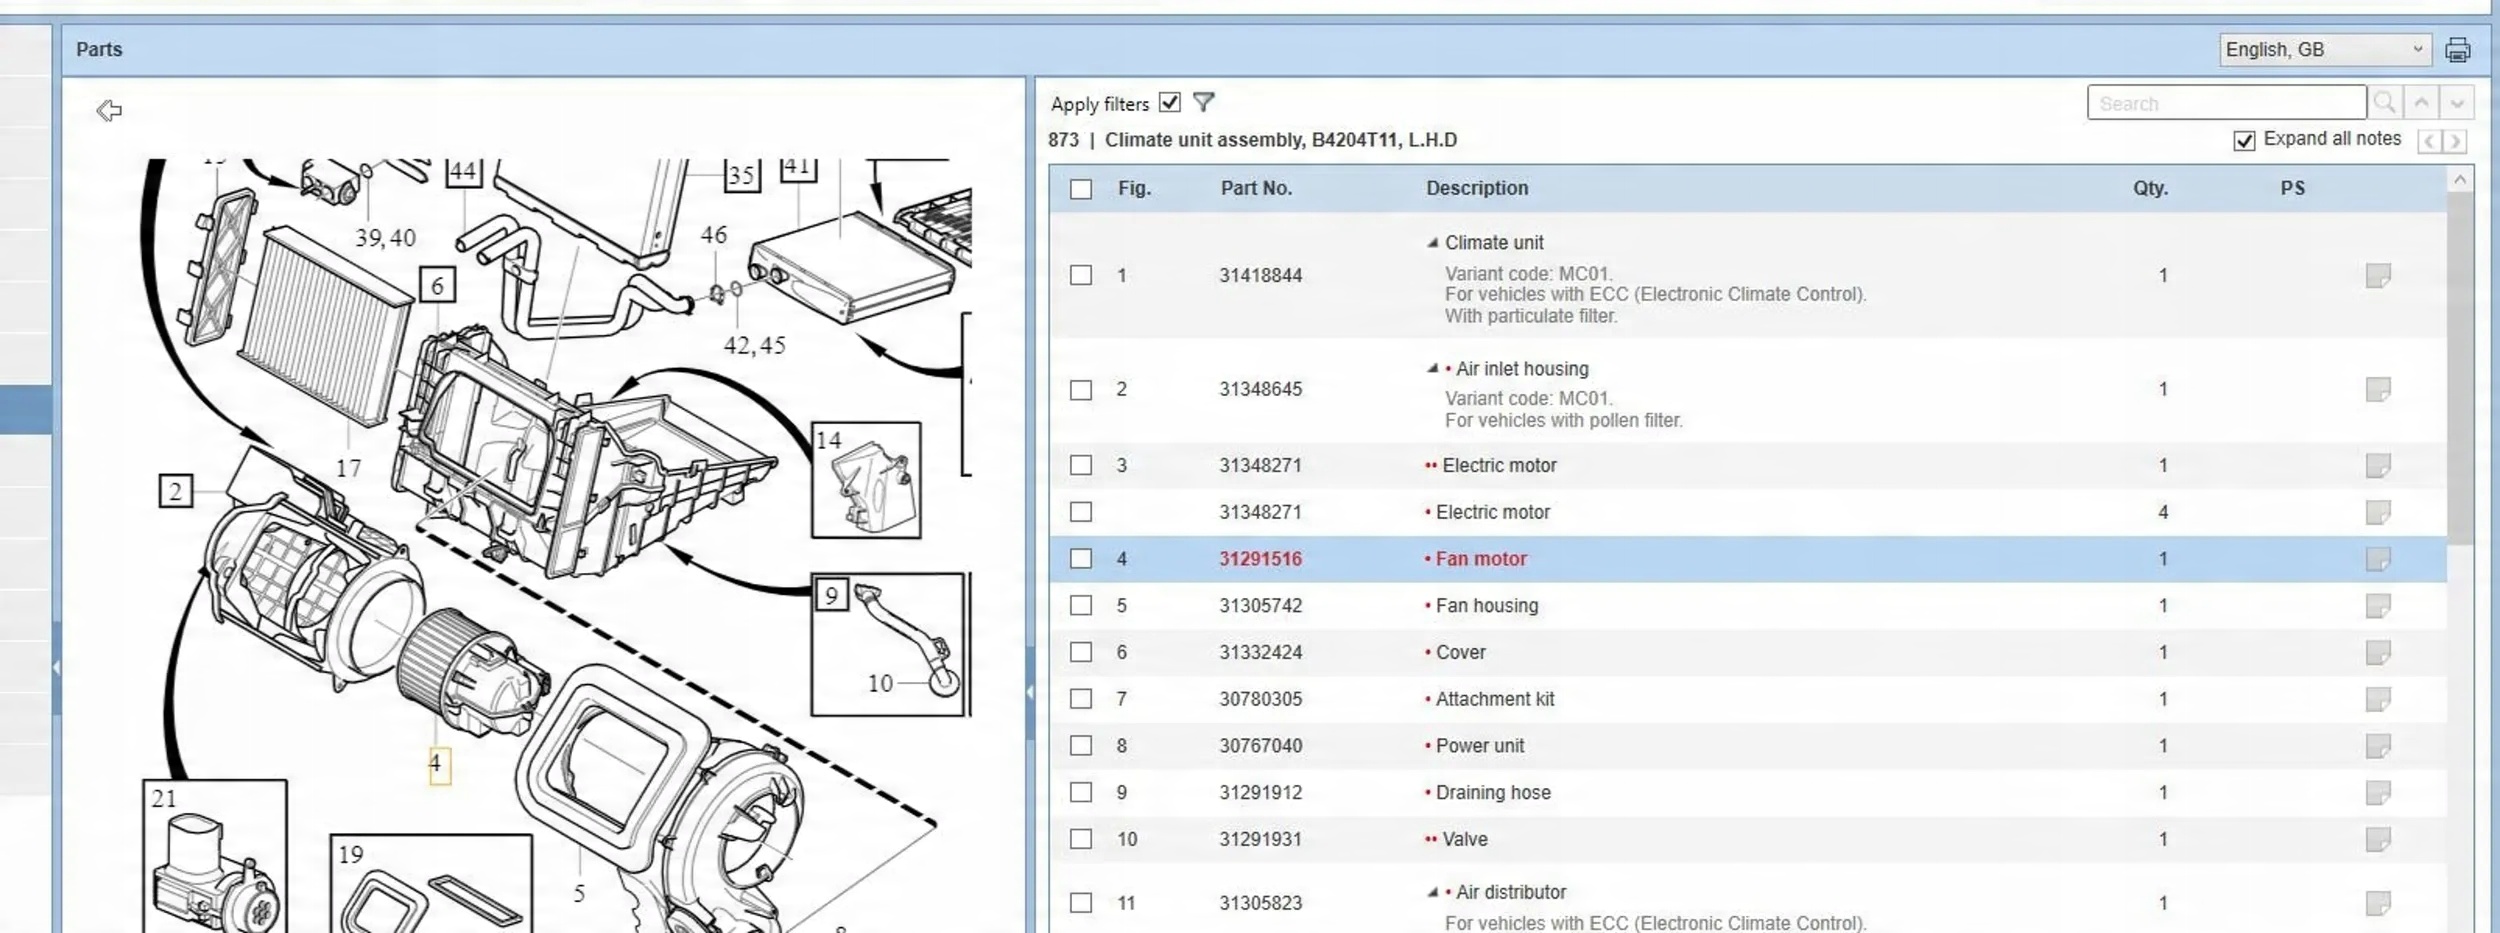Go to previous section arrow near Expand all notes
Image resolution: width=2500 pixels, height=933 pixels.
click(x=2429, y=141)
